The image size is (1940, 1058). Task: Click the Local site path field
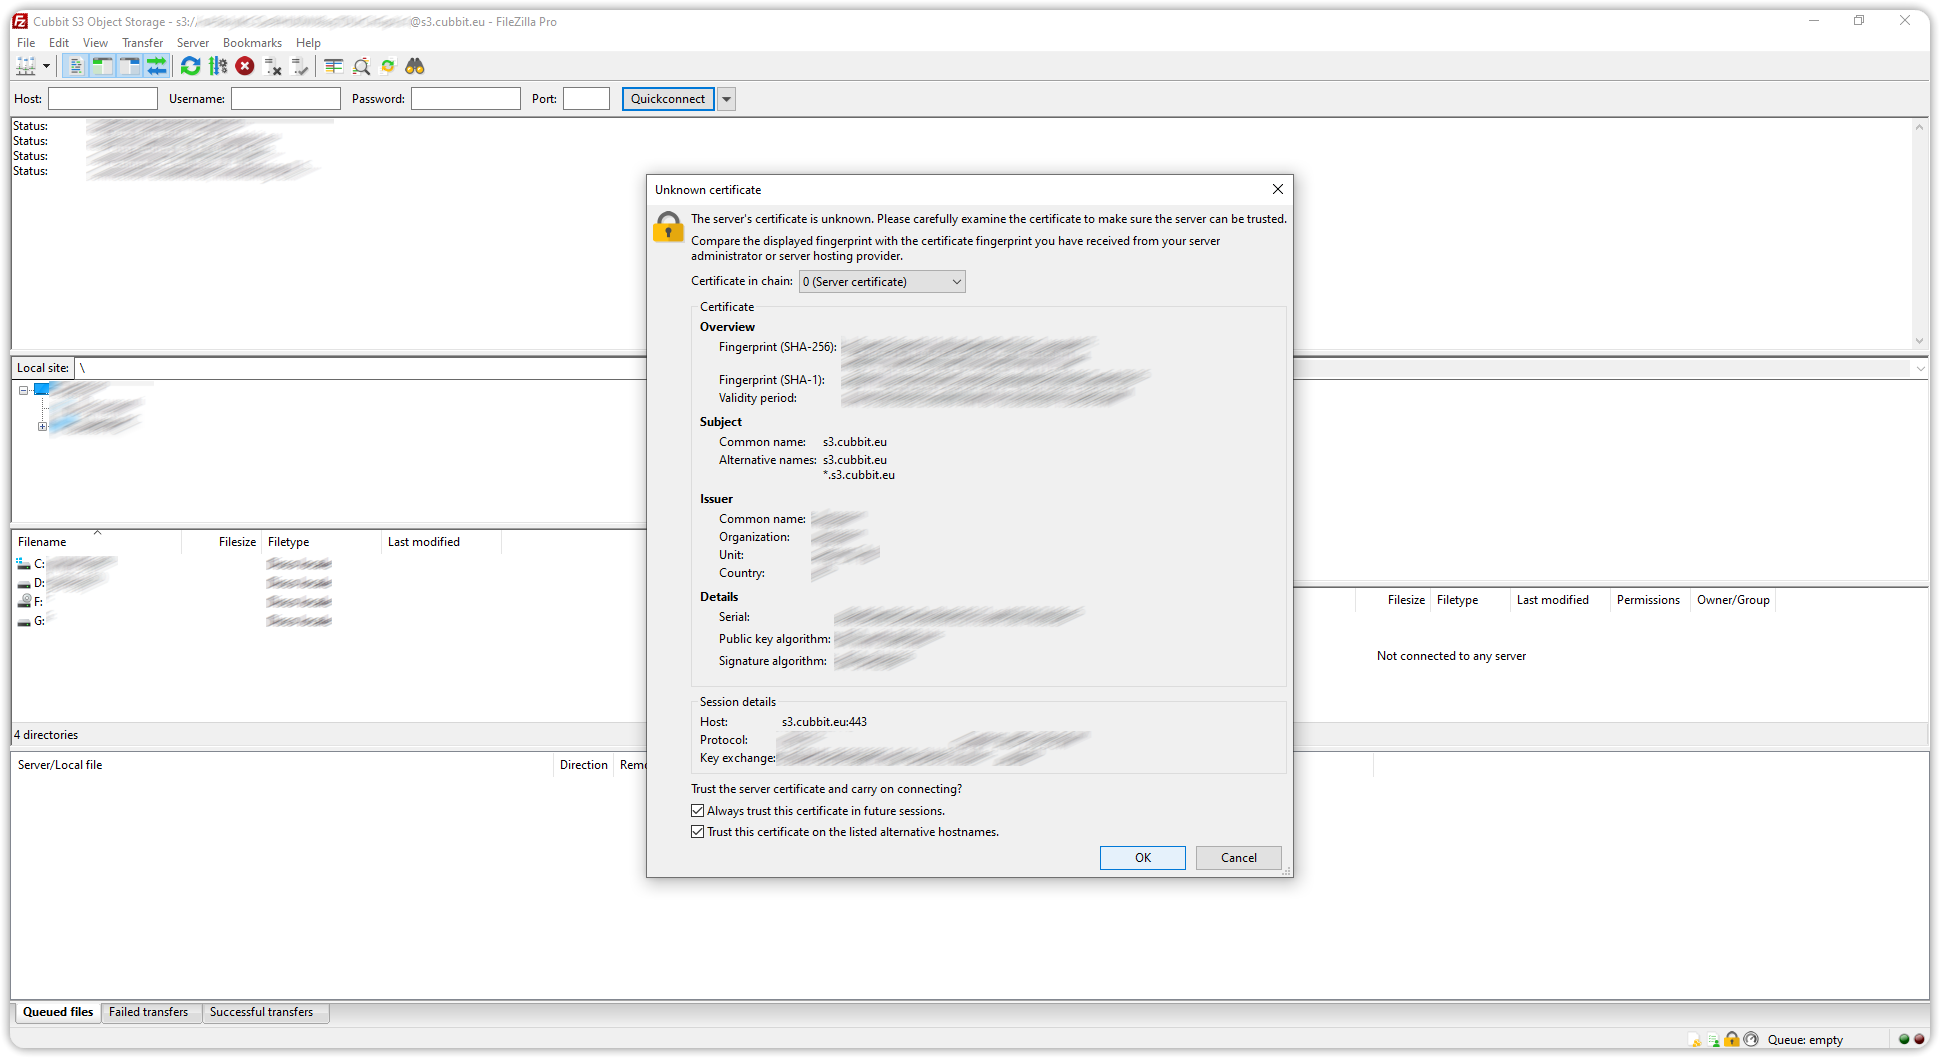[360, 368]
